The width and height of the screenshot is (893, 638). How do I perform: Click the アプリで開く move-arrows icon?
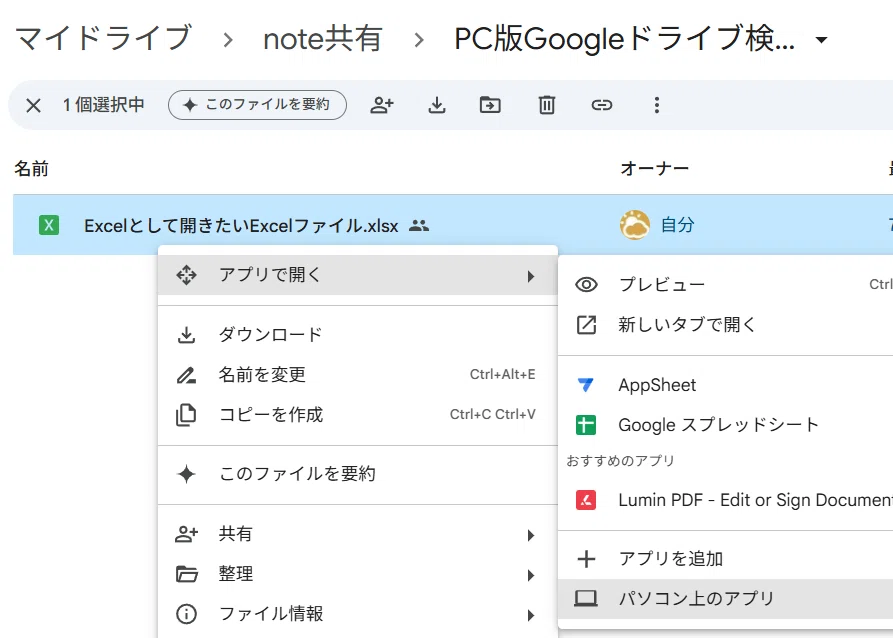pyautogui.click(x=186, y=275)
